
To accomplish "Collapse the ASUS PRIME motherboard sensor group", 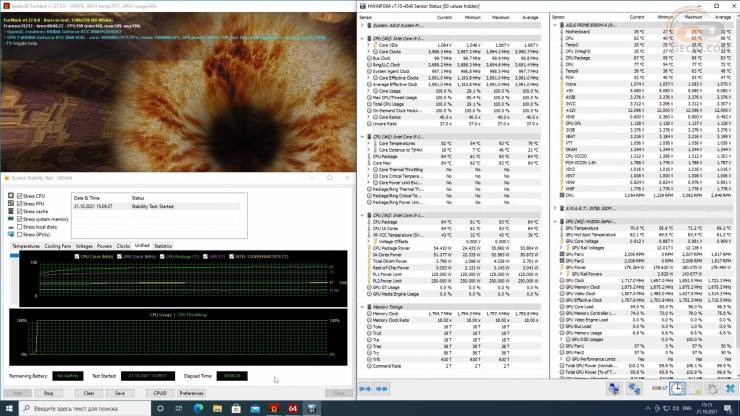I will (555, 25).
